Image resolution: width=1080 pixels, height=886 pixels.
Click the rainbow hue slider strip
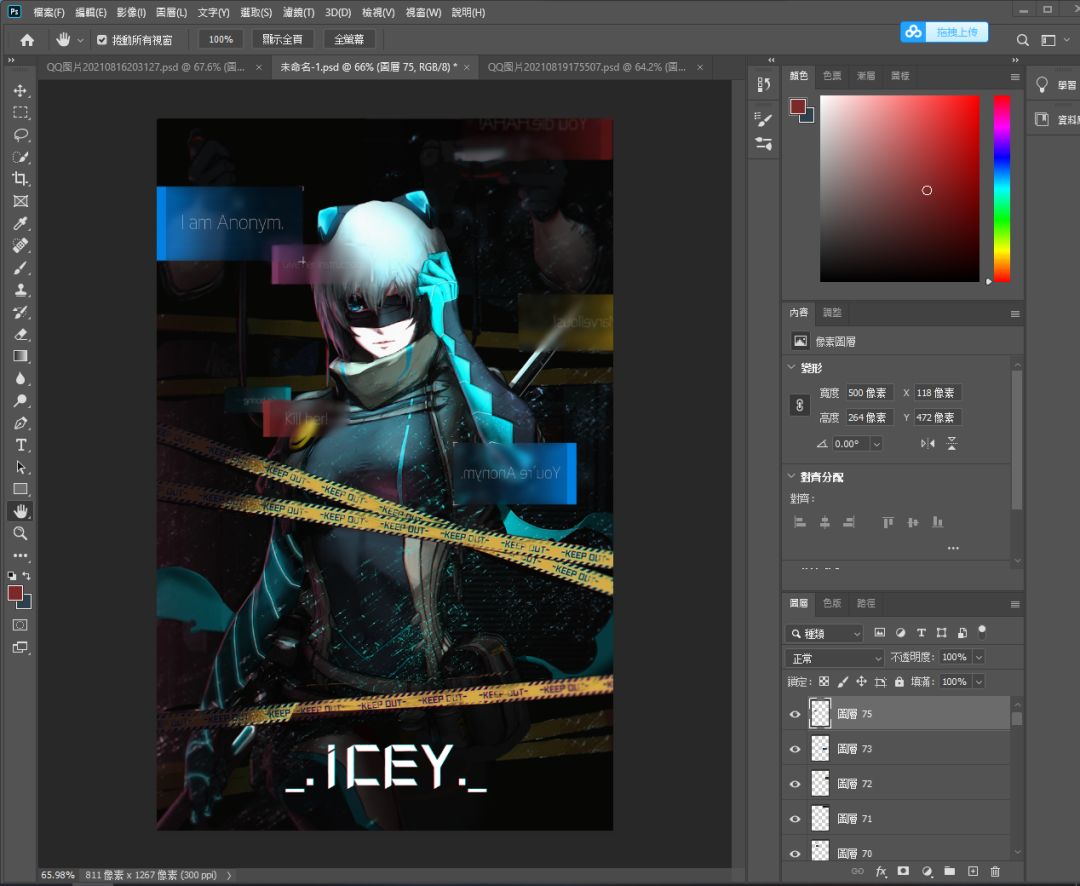[1002, 188]
